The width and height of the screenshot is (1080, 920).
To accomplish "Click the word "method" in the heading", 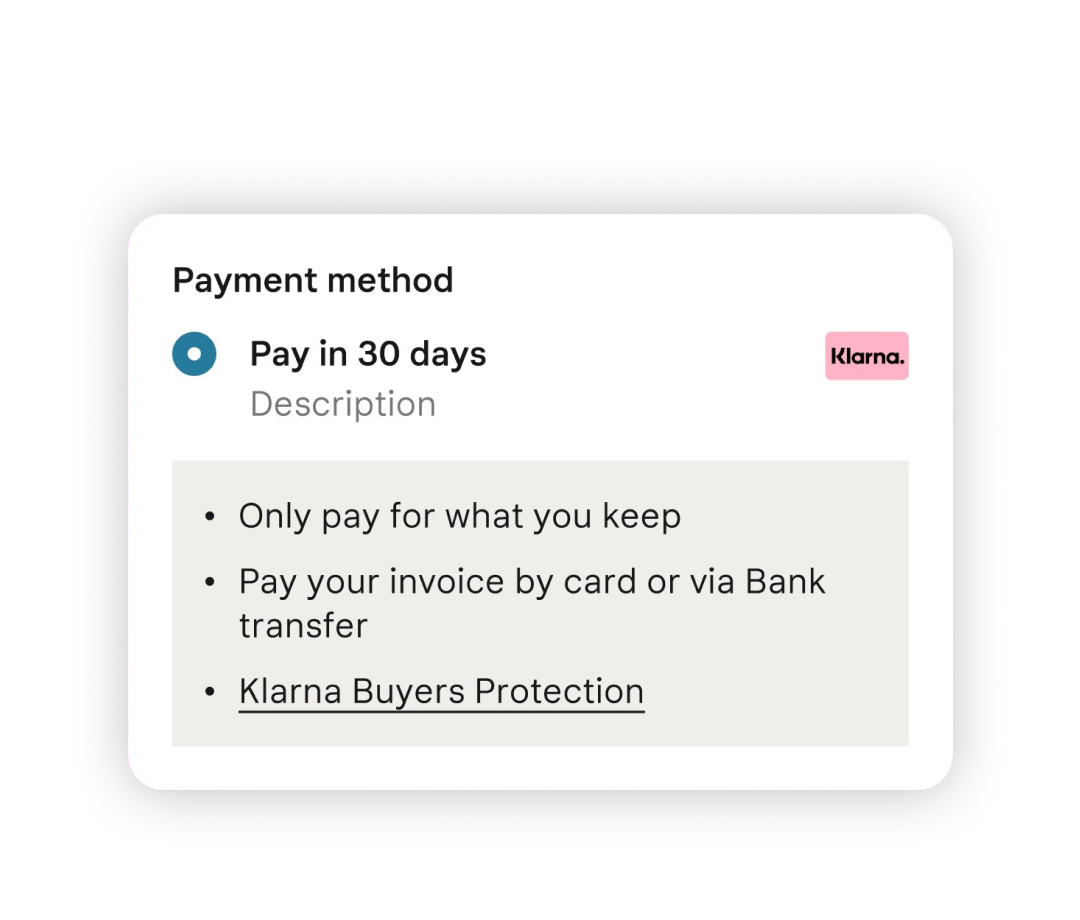I will point(391,280).
